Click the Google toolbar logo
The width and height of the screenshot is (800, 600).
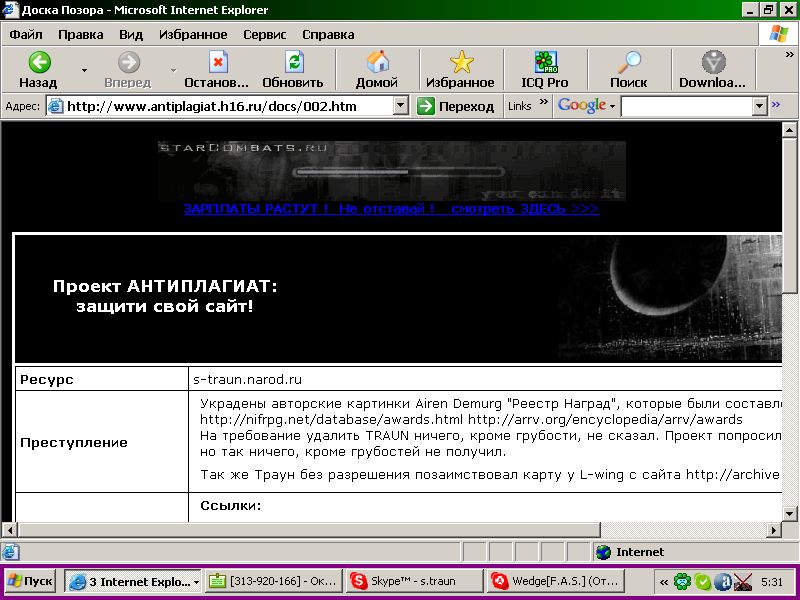point(582,106)
